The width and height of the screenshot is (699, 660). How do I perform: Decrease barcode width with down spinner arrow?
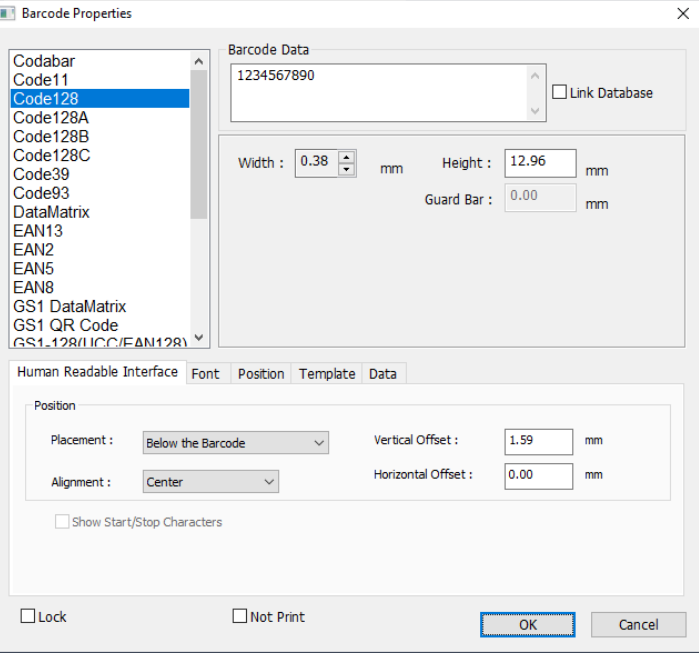point(346,169)
